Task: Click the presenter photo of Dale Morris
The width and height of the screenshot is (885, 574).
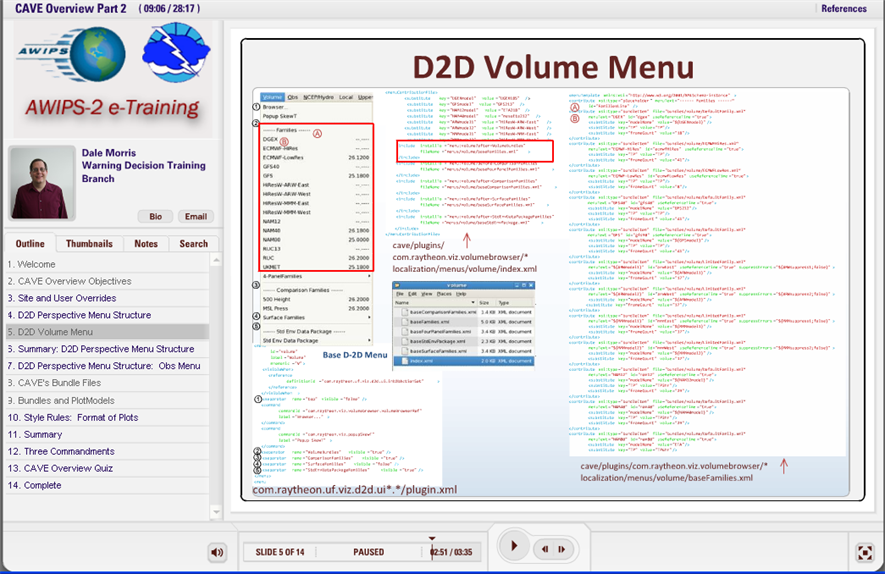Action: [42, 183]
